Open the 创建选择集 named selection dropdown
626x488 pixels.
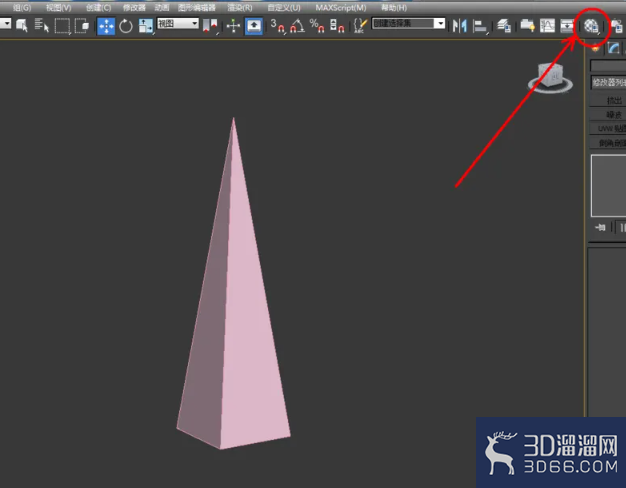click(x=408, y=24)
